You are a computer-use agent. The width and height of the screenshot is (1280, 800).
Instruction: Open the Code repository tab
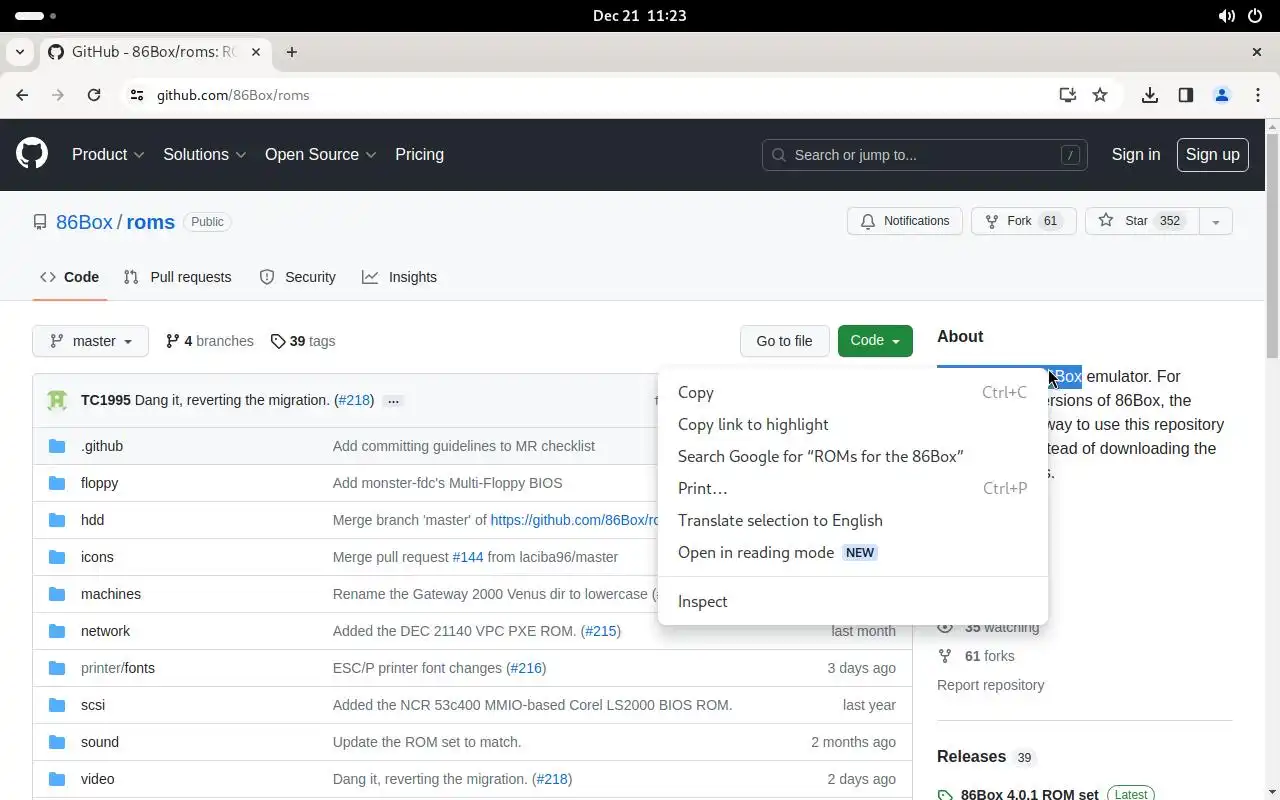pyautogui.click(x=69, y=277)
